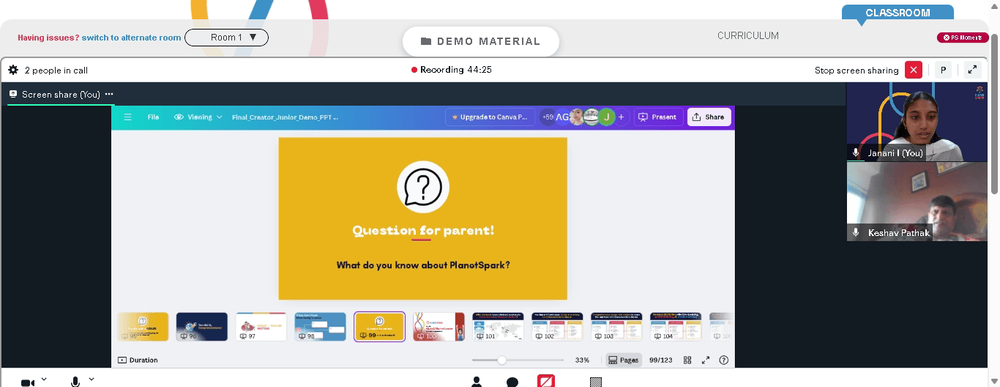Select slide thumbnail 97
Viewport: 1000px width, 387px height.
(261, 326)
